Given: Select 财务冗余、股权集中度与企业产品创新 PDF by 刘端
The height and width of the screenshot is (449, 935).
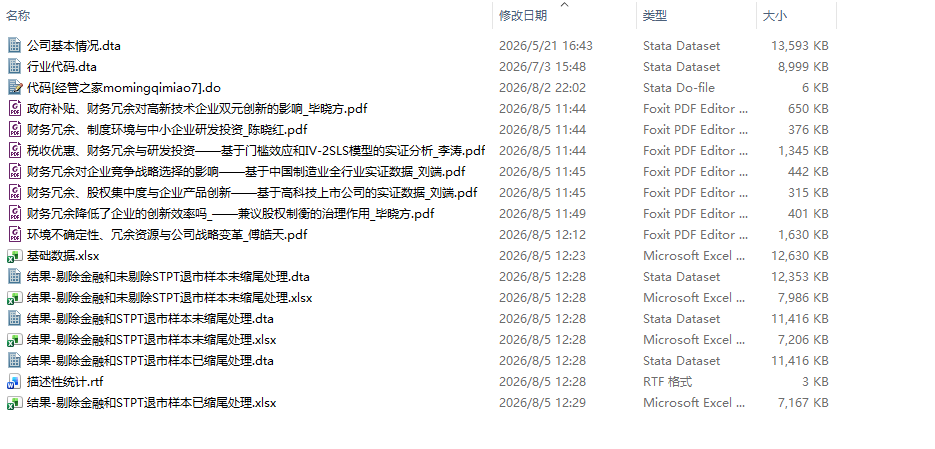Looking at the screenshot, I should [252, 193].
